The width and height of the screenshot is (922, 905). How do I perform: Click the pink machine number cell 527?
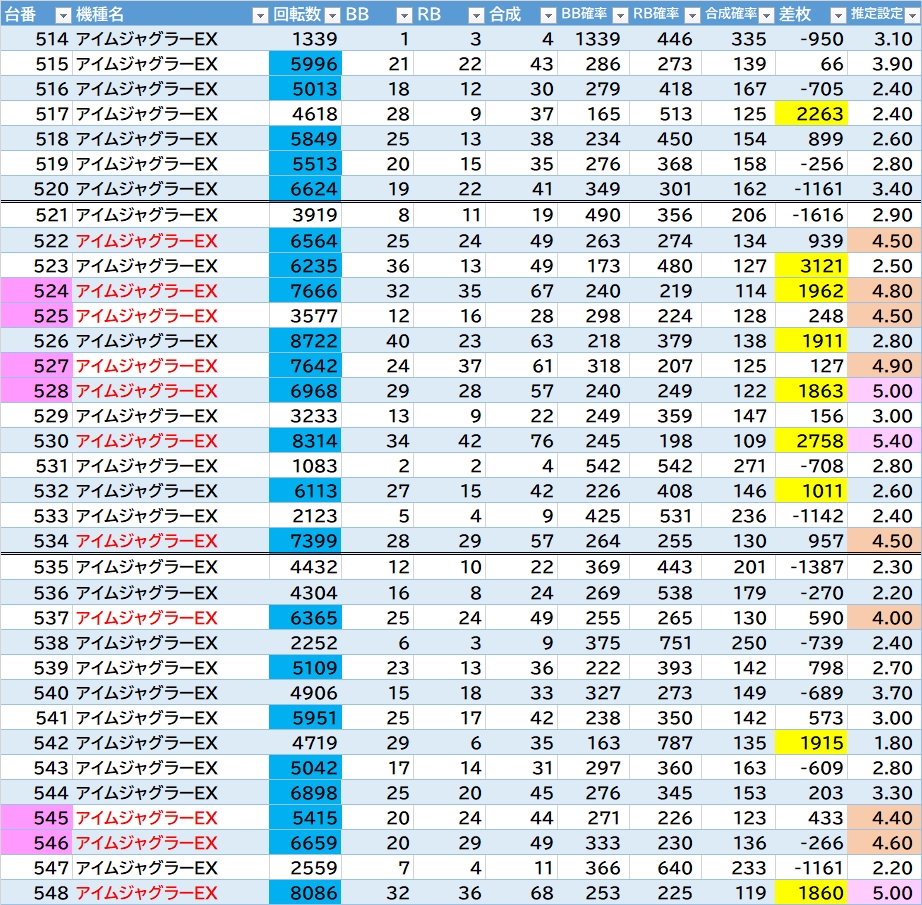pyautogui.click(x=36, y=366)
